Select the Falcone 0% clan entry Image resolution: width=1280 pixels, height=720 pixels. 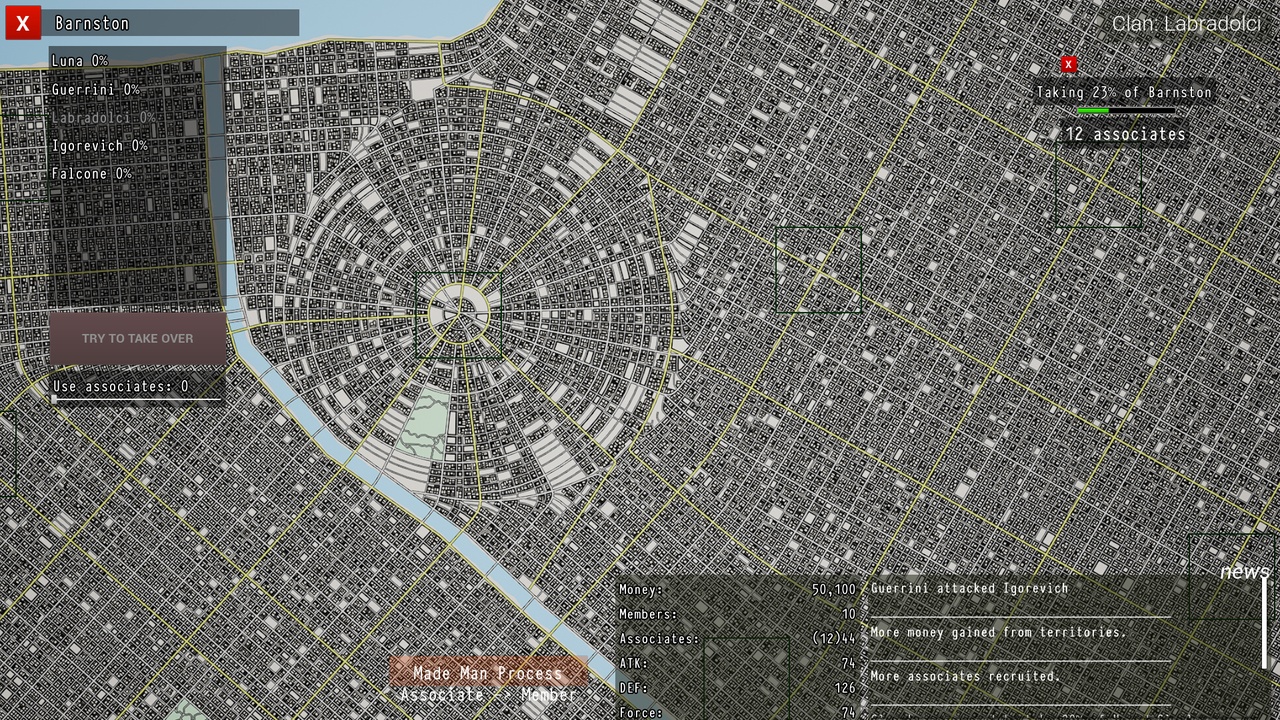pyautogui.click(x=92, y=174)
